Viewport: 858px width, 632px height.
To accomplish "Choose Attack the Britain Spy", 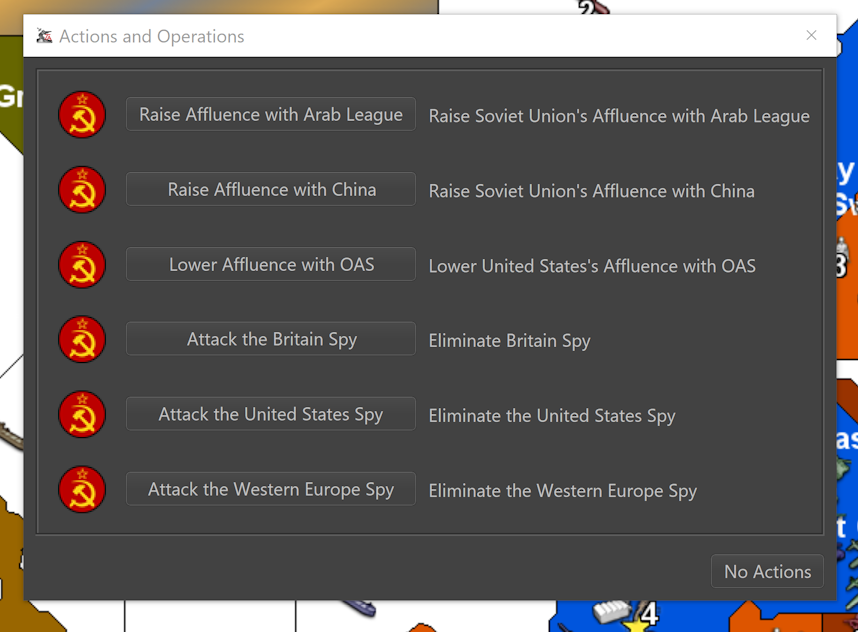I will click(x=270, y=339).
